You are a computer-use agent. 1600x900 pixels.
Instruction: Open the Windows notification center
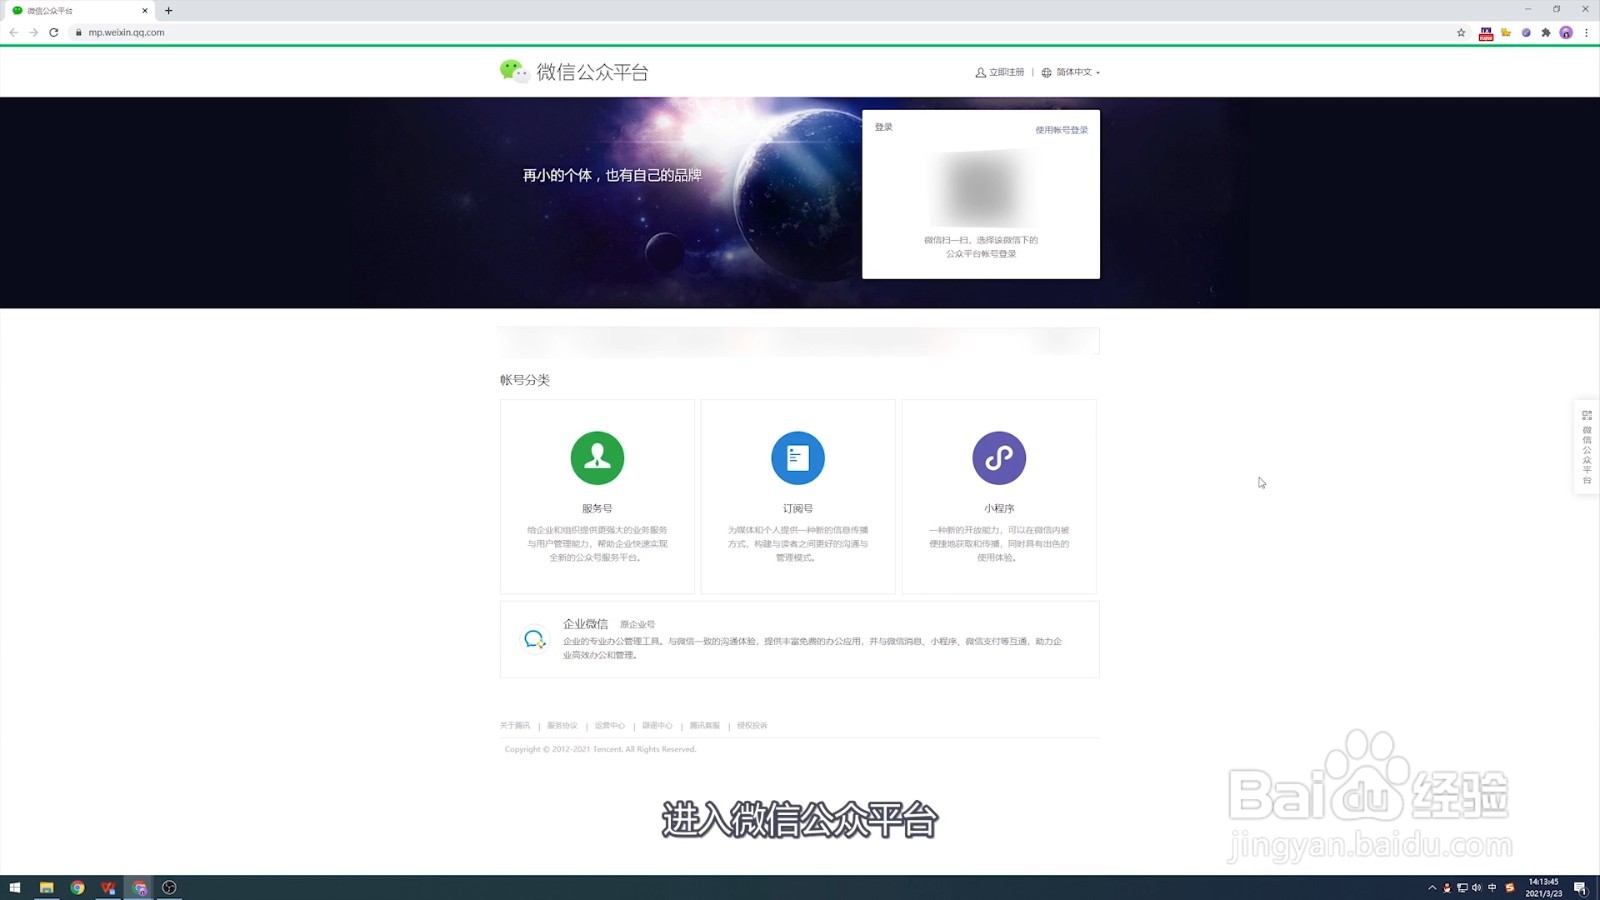pos(1580,888)
